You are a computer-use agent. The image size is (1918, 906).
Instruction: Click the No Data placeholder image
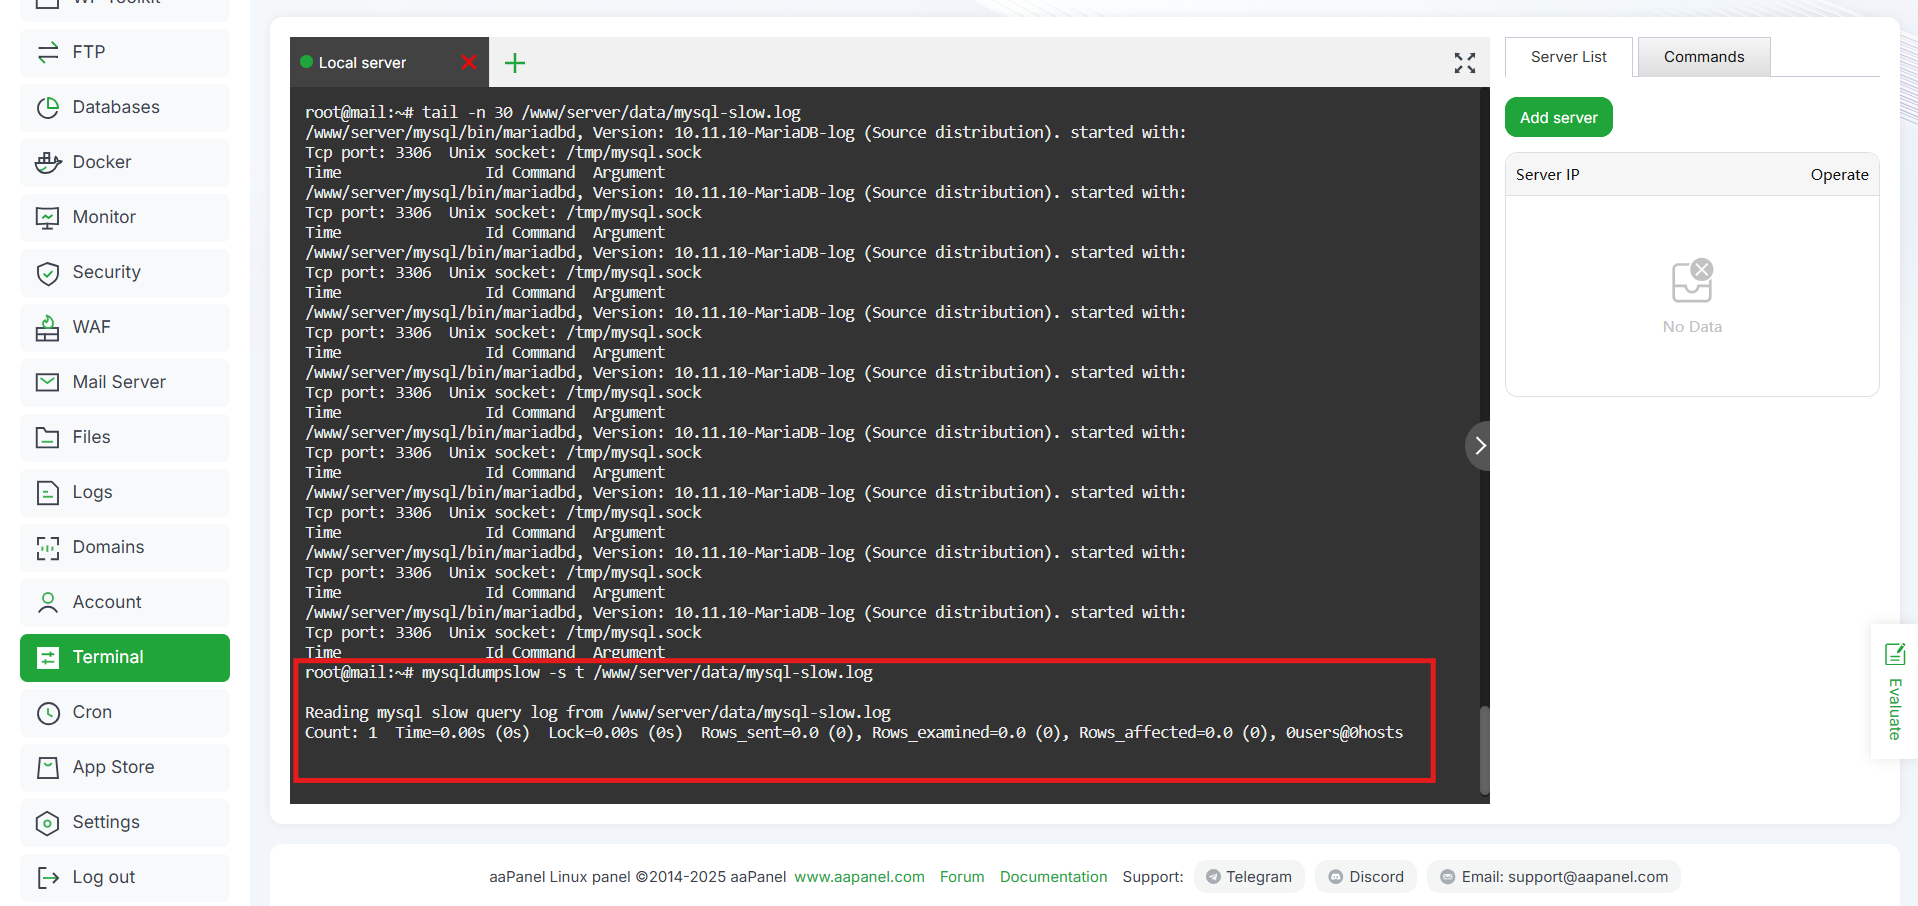tap(1692, 282)
